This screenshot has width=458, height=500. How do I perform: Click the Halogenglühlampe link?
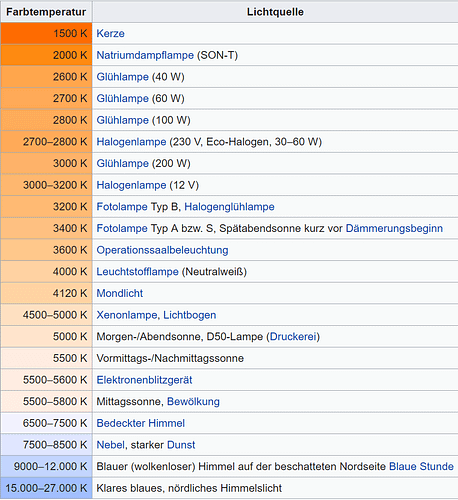click(x=229, y=207)
